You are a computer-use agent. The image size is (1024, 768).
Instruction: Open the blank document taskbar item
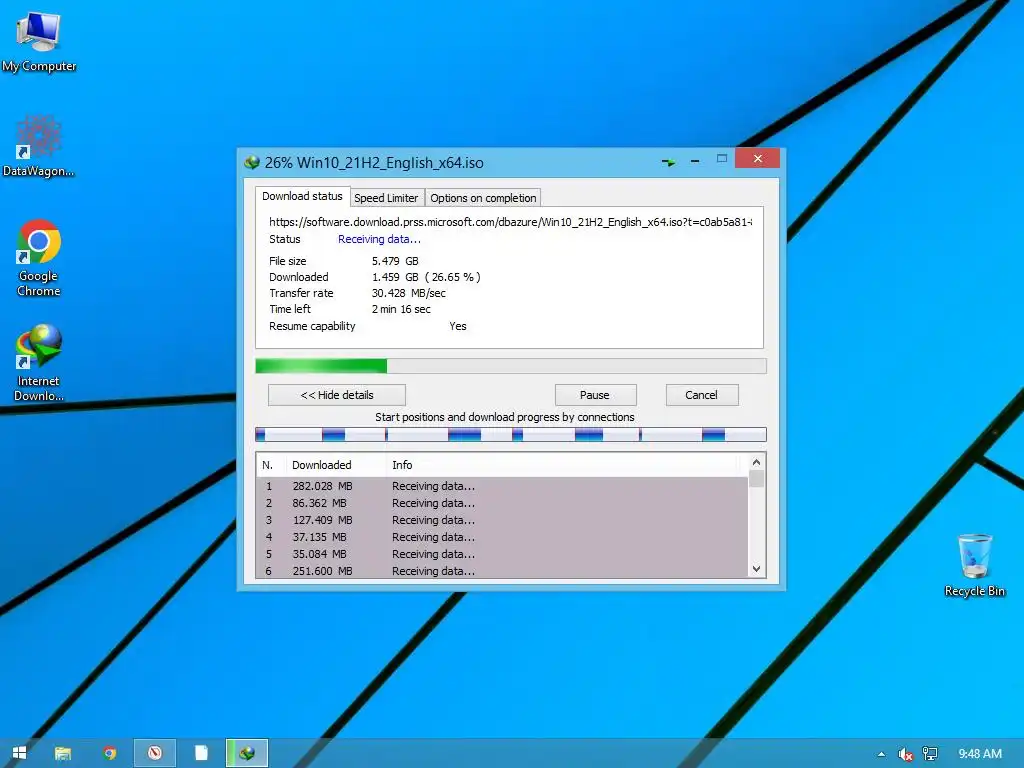[x=201, y=753]
